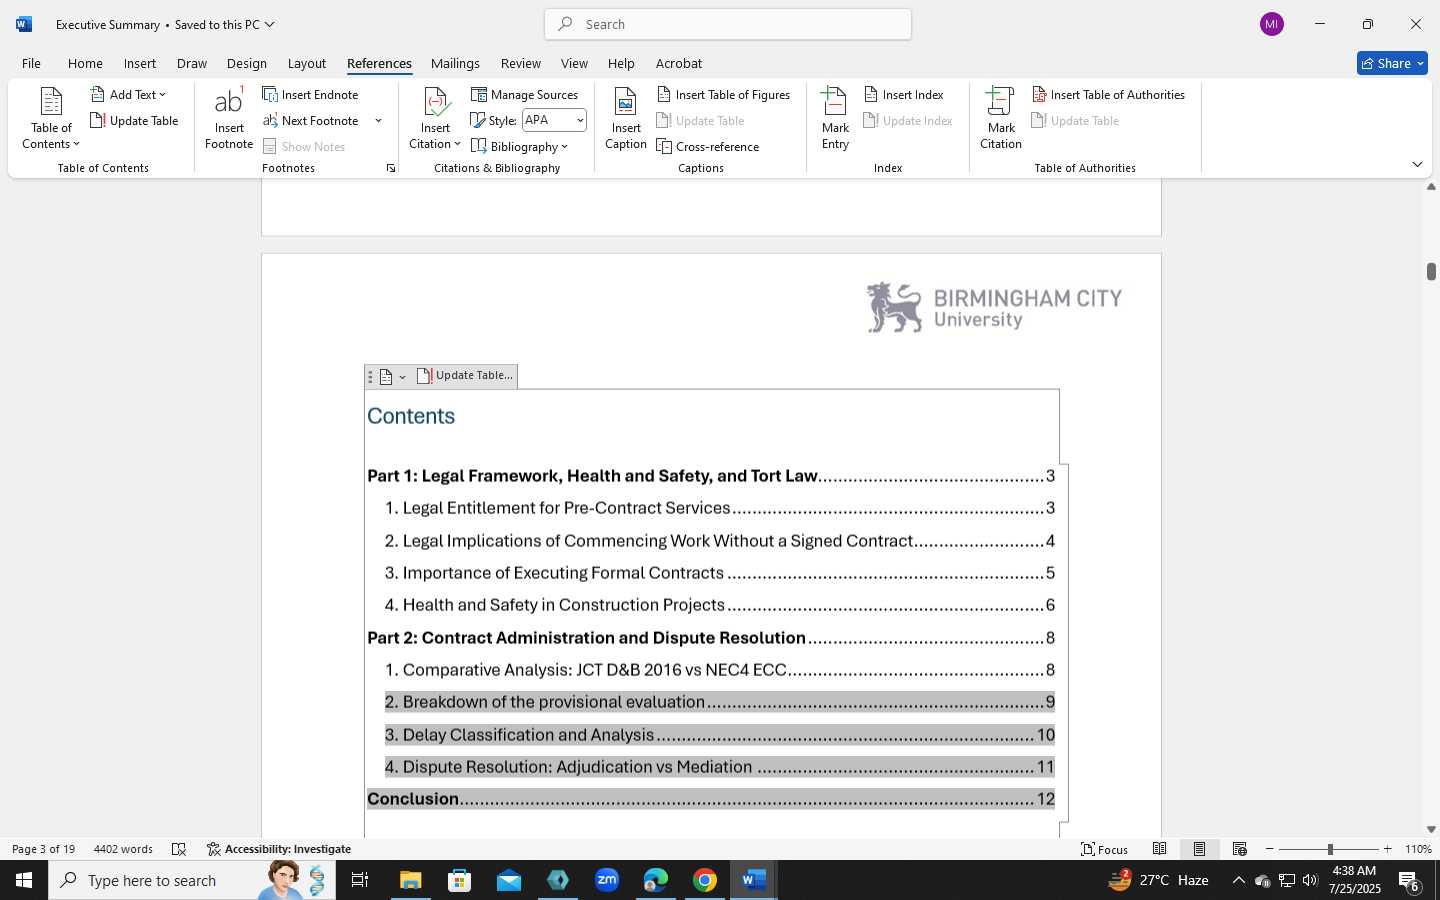Move the zoom slider handle
Image resolution: width=1440 pixels, height=900 pixels.
pos(1330,849)
